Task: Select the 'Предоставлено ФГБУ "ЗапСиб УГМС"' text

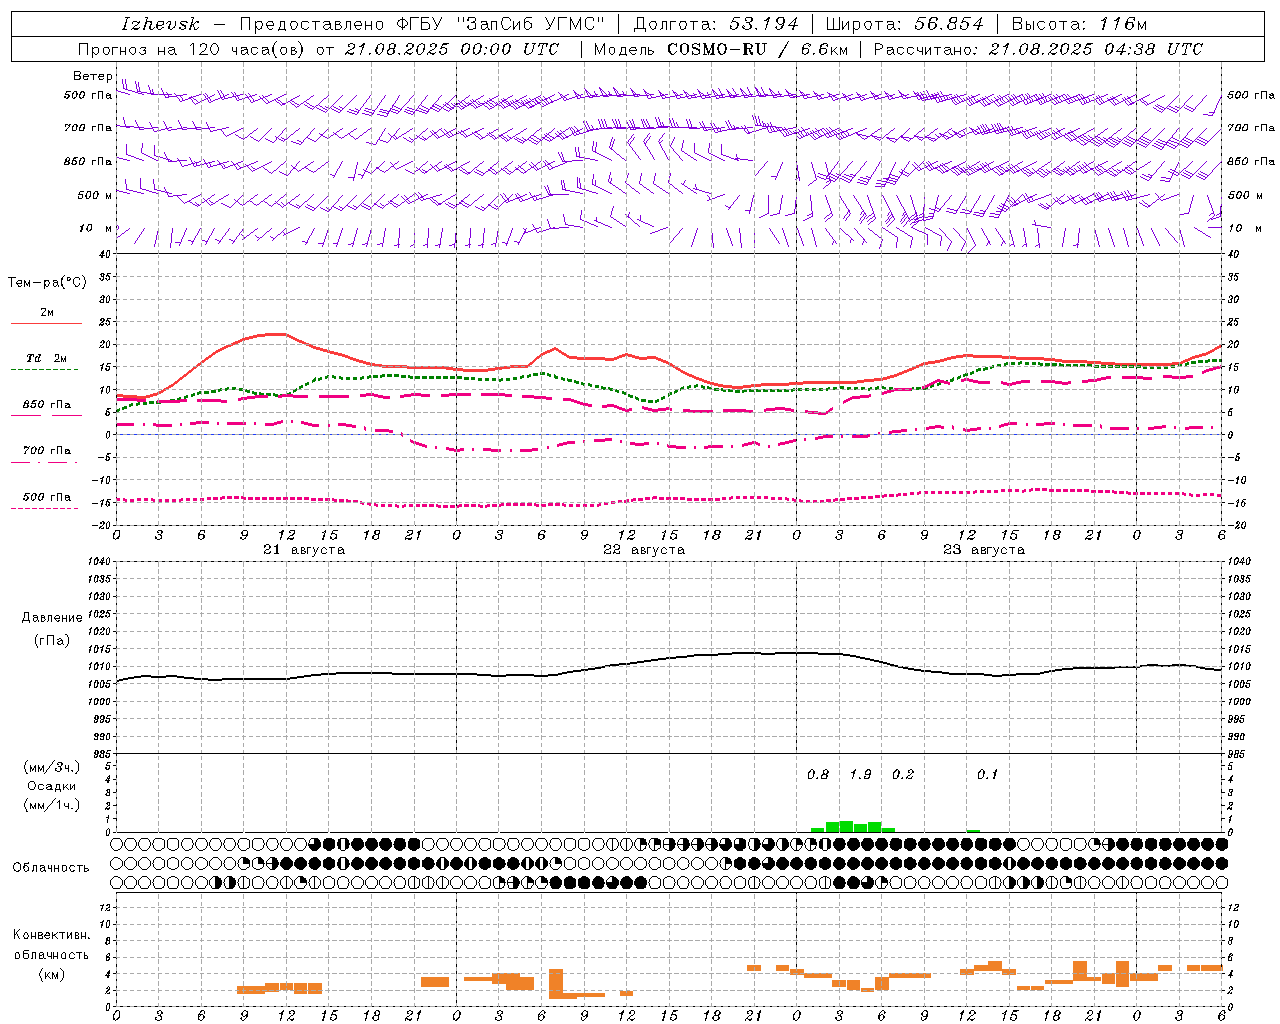Action: point(422,24)
